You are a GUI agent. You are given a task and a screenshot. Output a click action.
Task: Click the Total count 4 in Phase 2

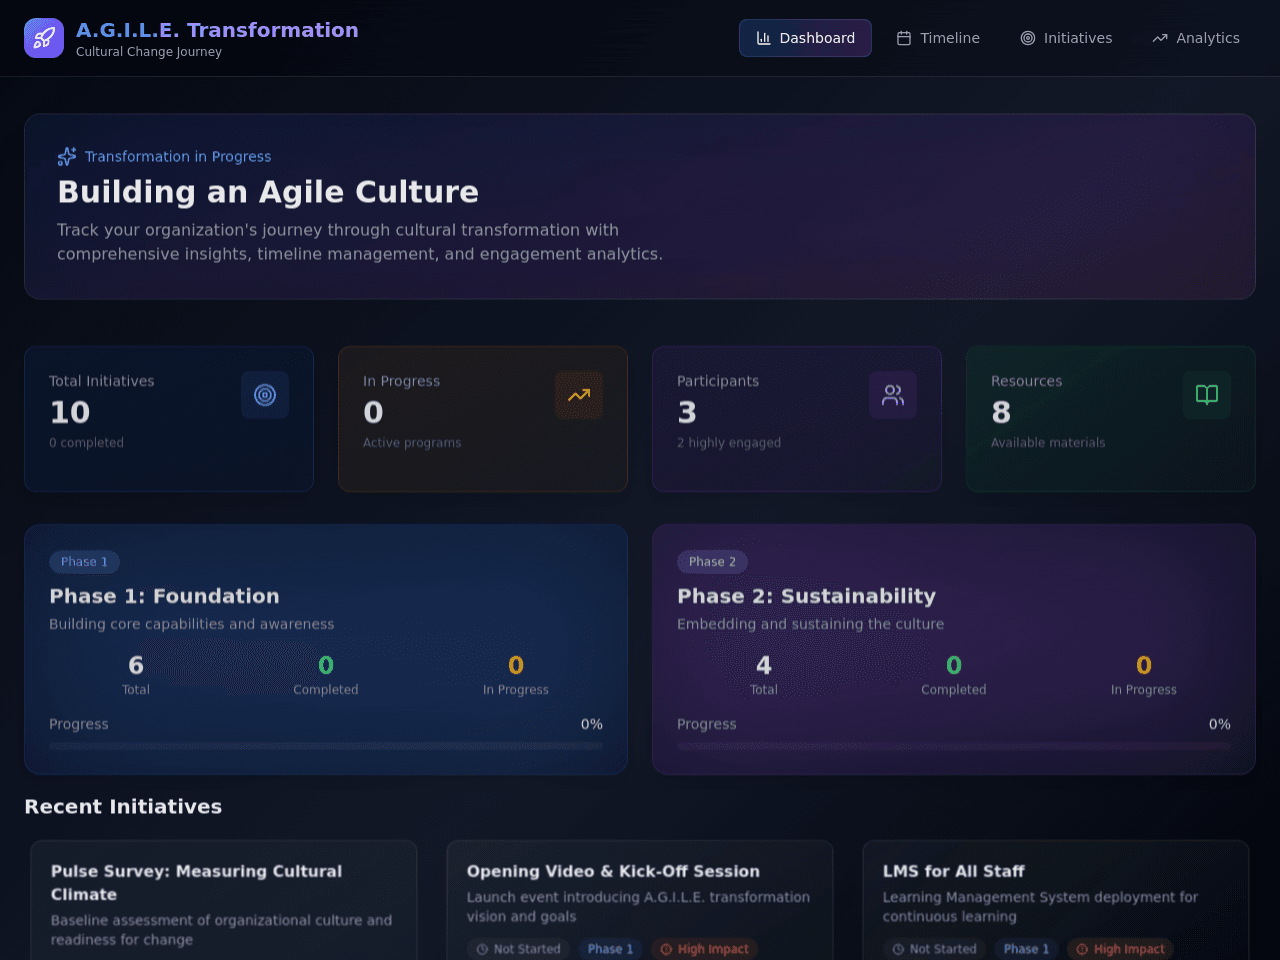[x=764, y=665]
